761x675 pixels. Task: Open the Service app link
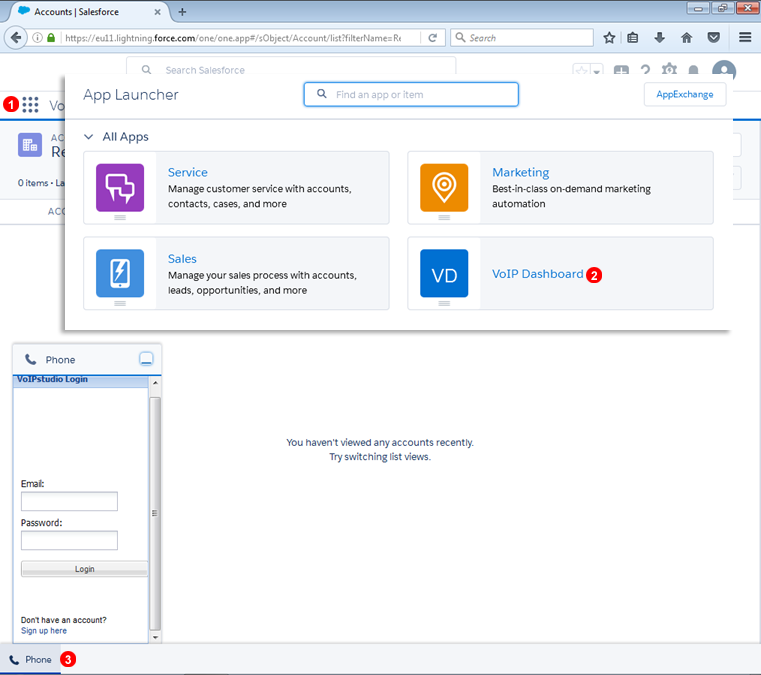[188, 172]
